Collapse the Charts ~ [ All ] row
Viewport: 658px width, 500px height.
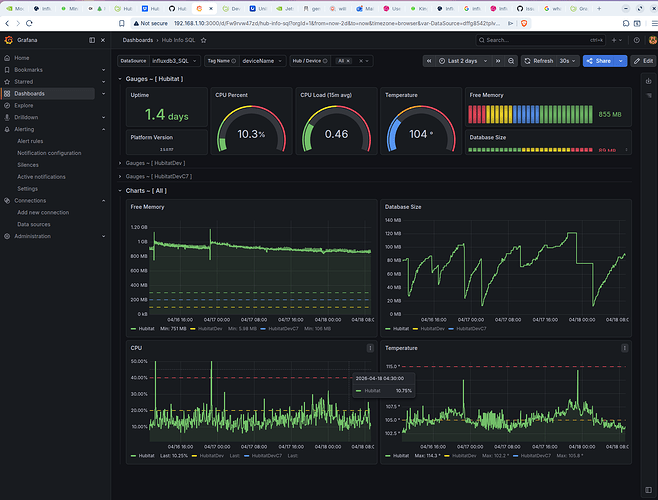point(146,189)
